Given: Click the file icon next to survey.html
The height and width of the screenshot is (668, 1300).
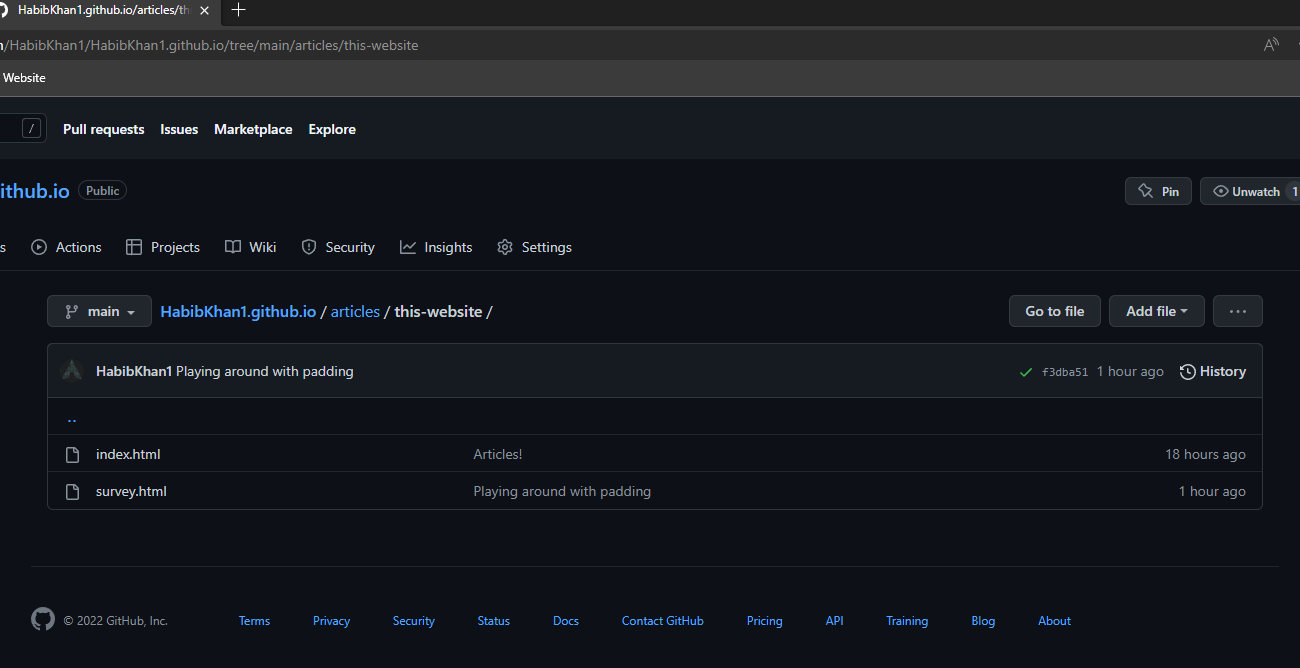Looking at the screenshot, I should pos(72,492).
